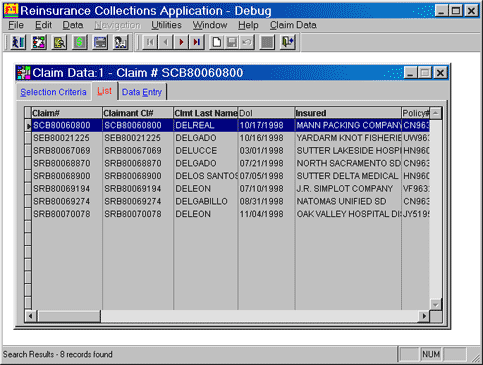This screenshot has width=483, height=365.
Task: Switch to the Selection Criteria tab
Action: coord(53,92)
